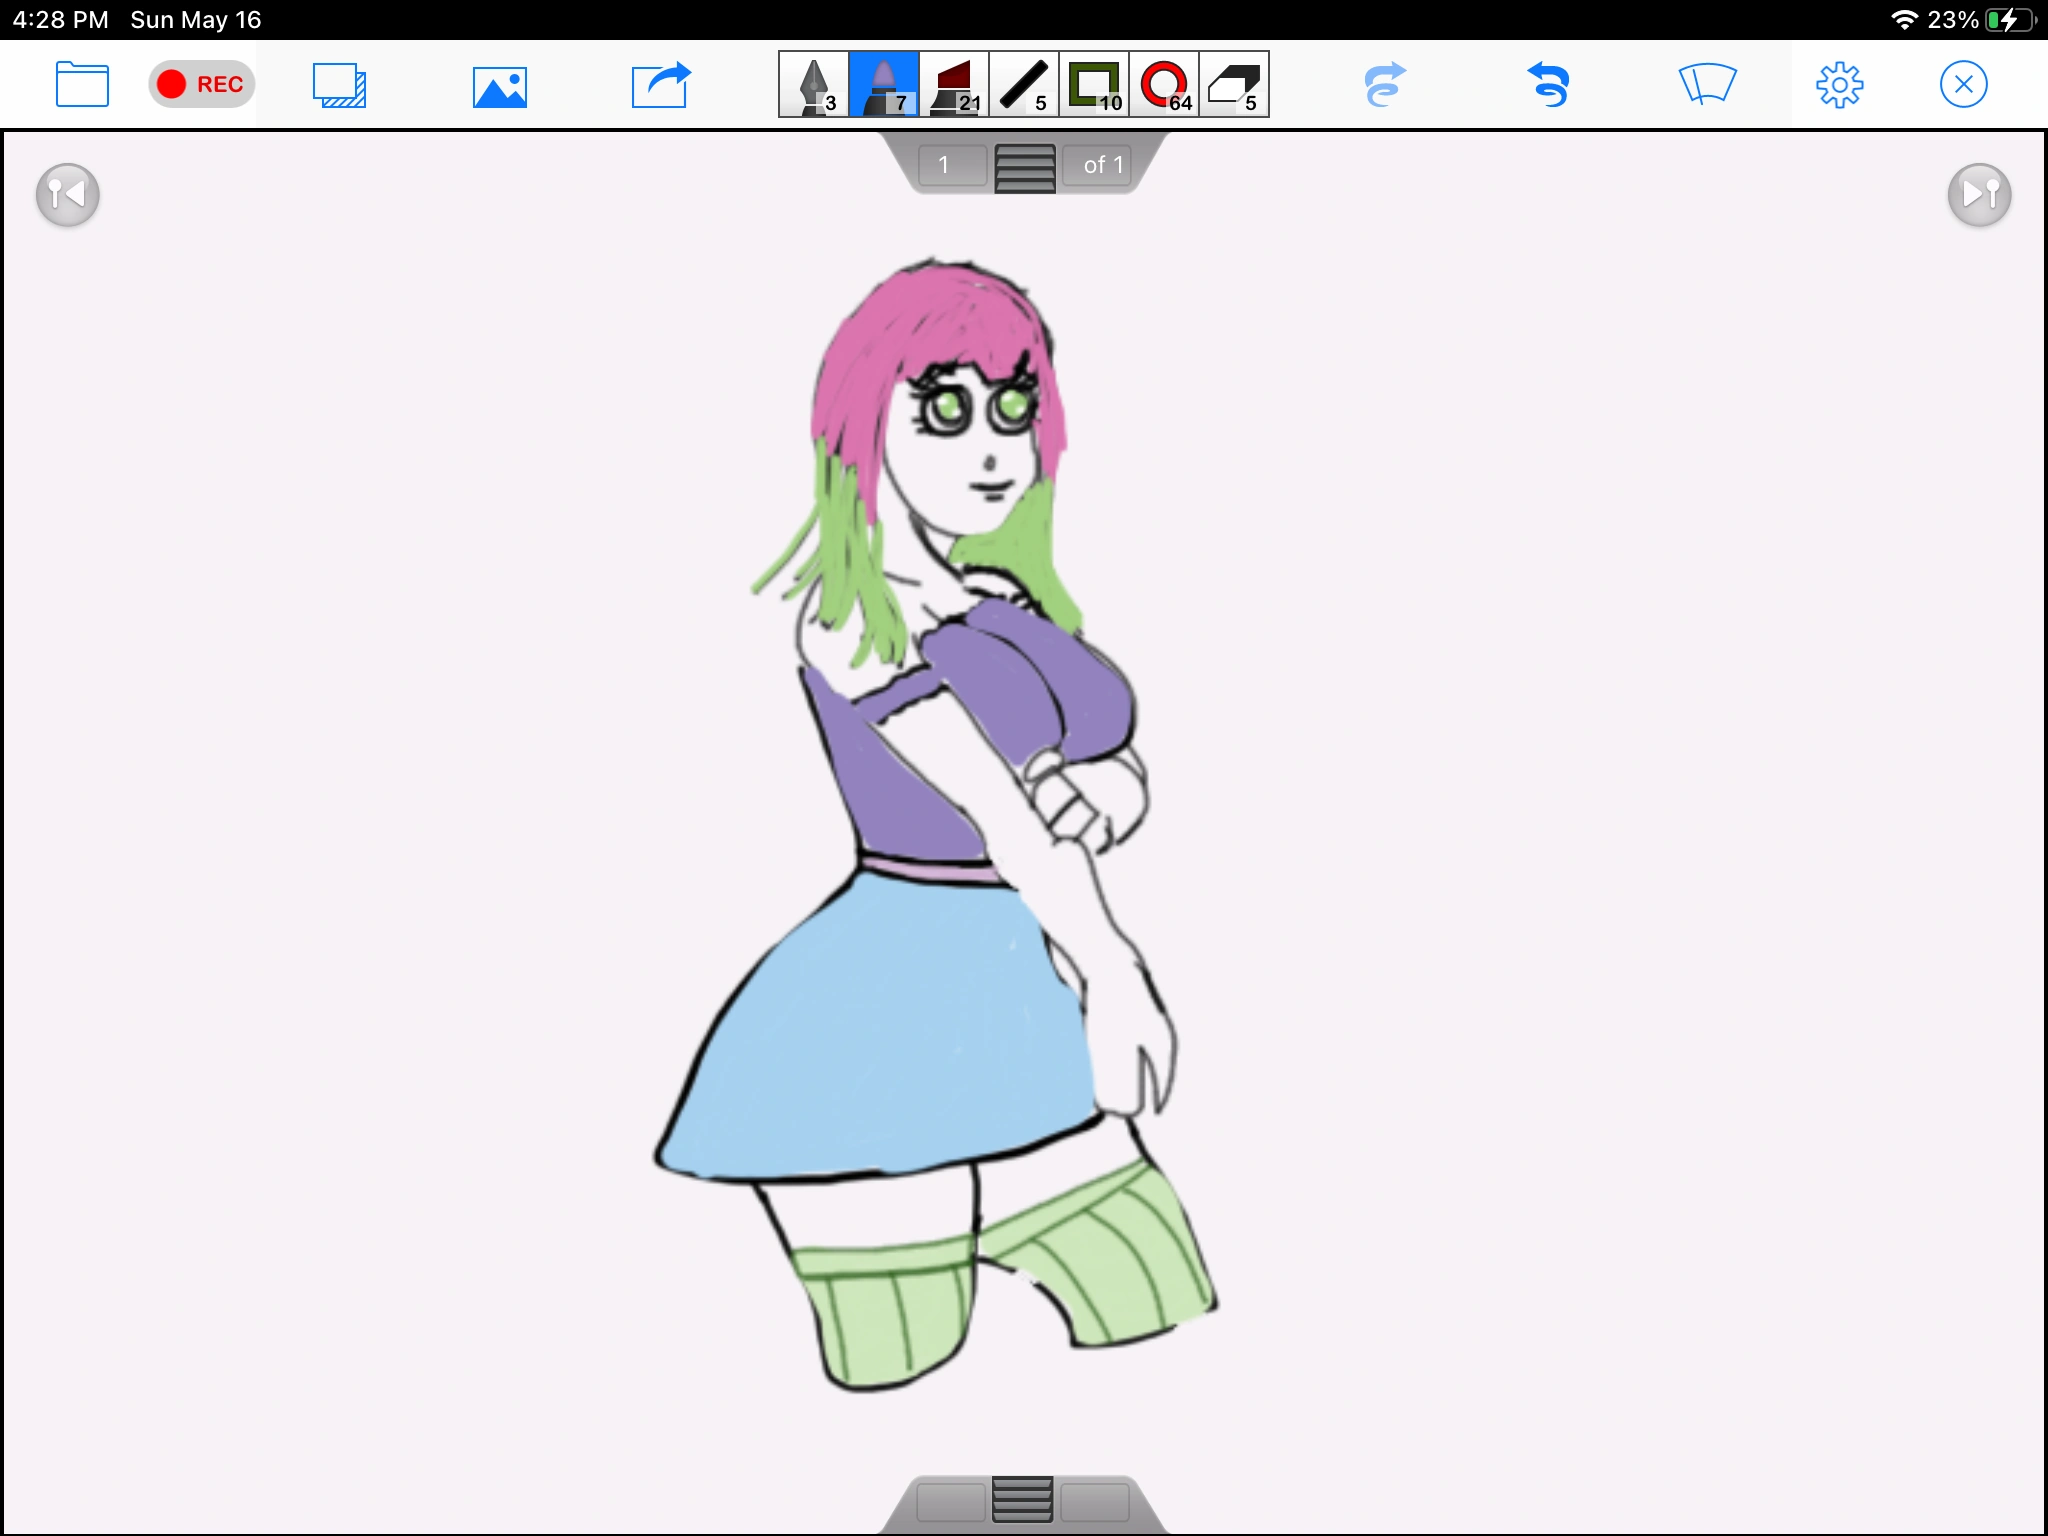Open the documents folder icon
Image resolution: width=2048 pixels, height=1536 pixels.
82,85
